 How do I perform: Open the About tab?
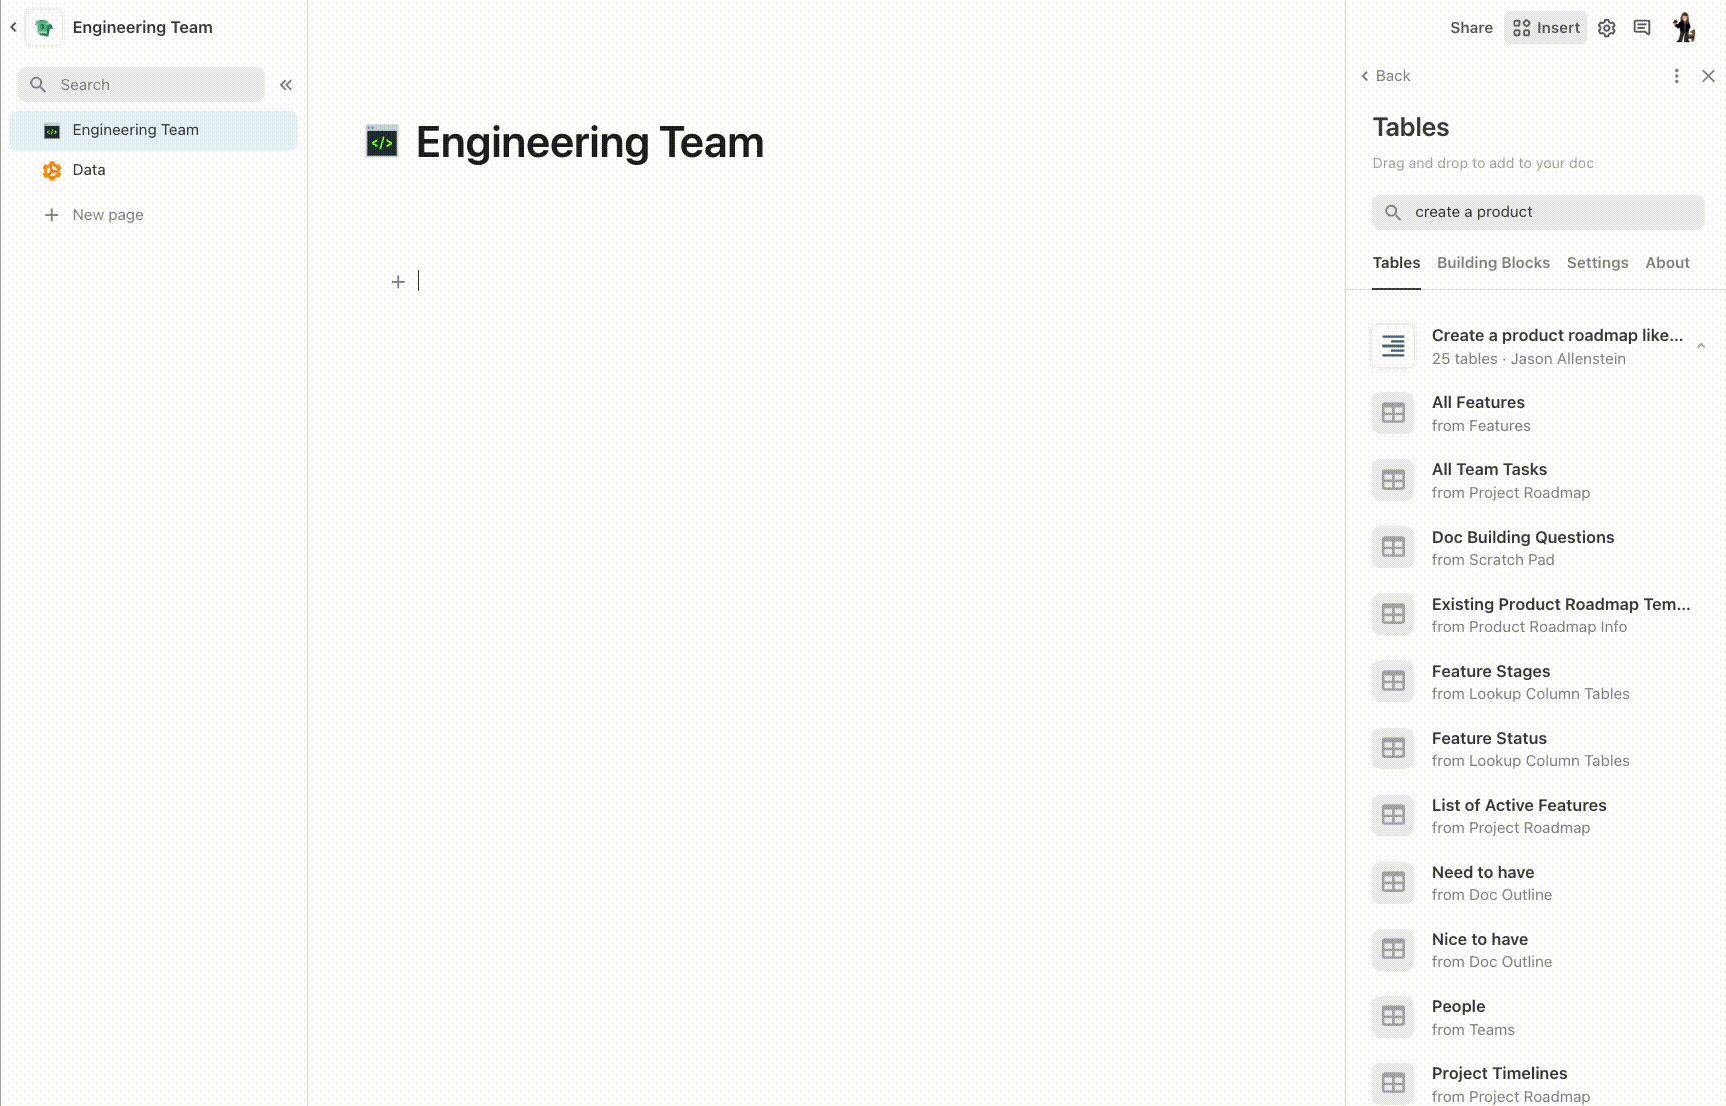1667,263
